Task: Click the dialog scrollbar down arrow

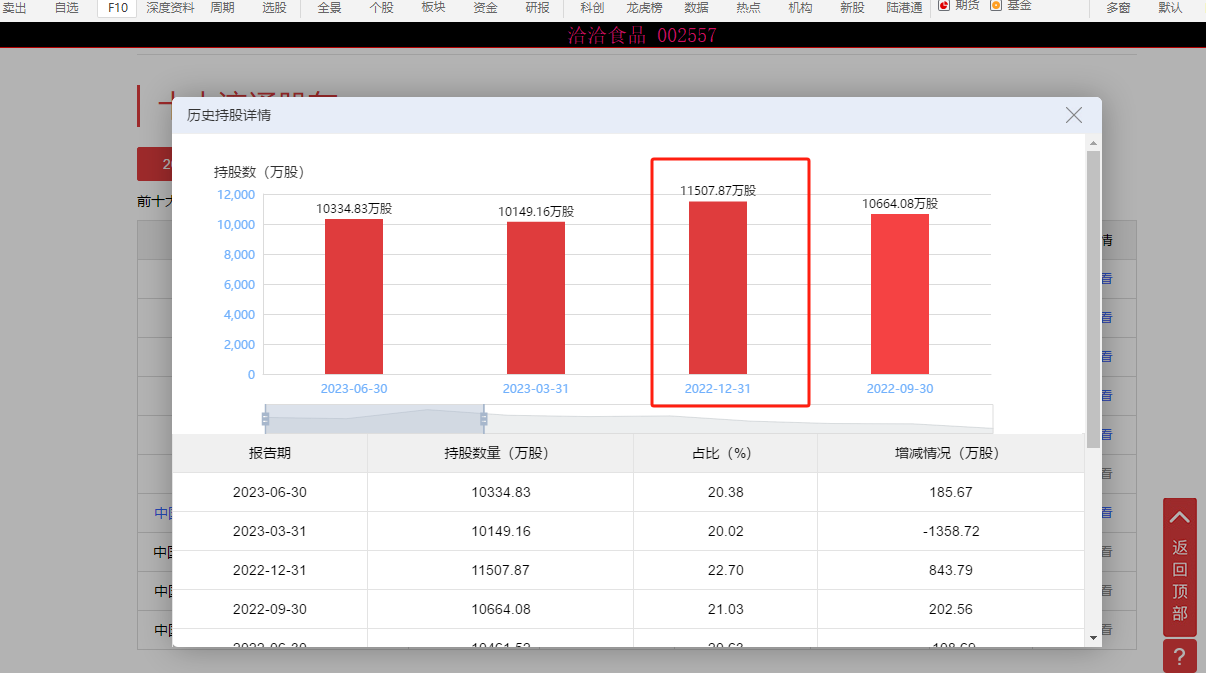Action: pos(1093,637)
